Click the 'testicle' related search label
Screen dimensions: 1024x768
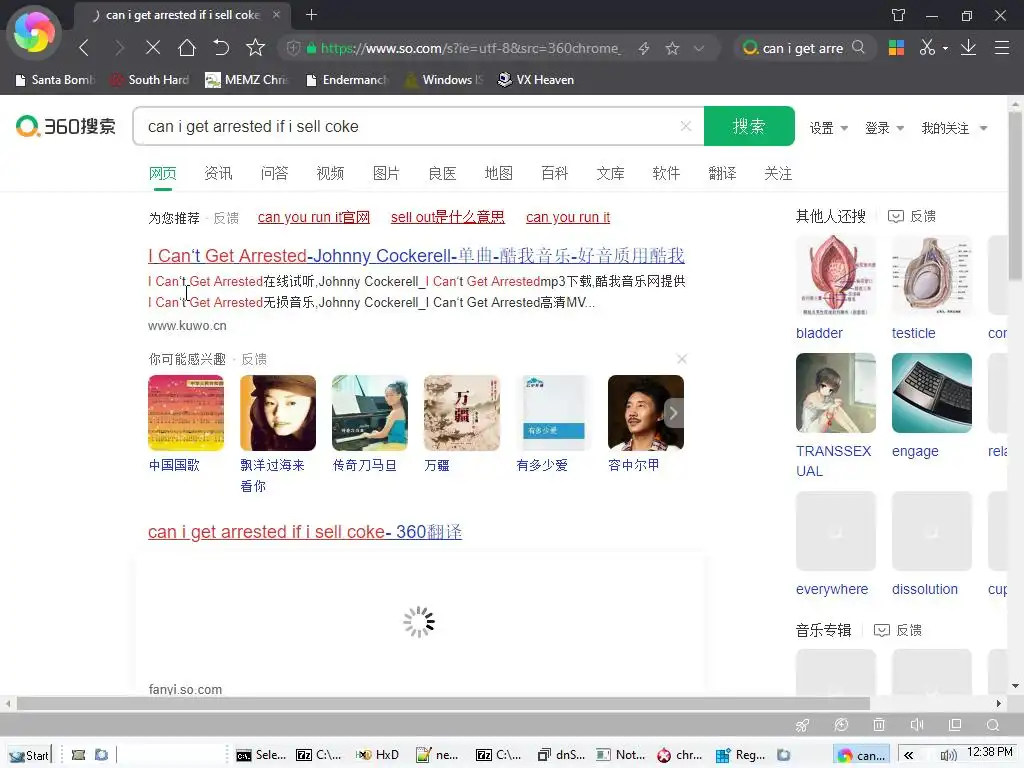(x=914, y=333)
